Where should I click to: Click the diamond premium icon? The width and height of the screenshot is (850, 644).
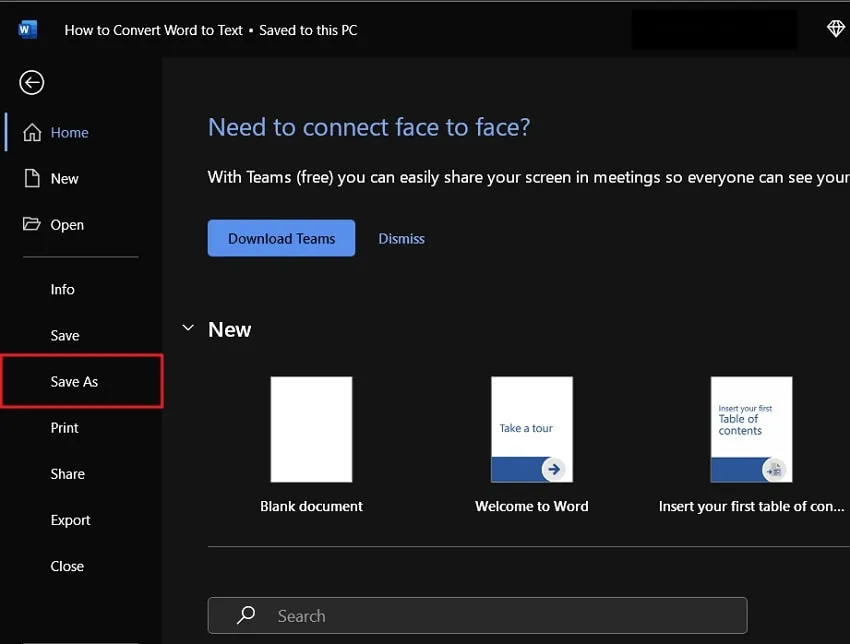pos(836,29)
